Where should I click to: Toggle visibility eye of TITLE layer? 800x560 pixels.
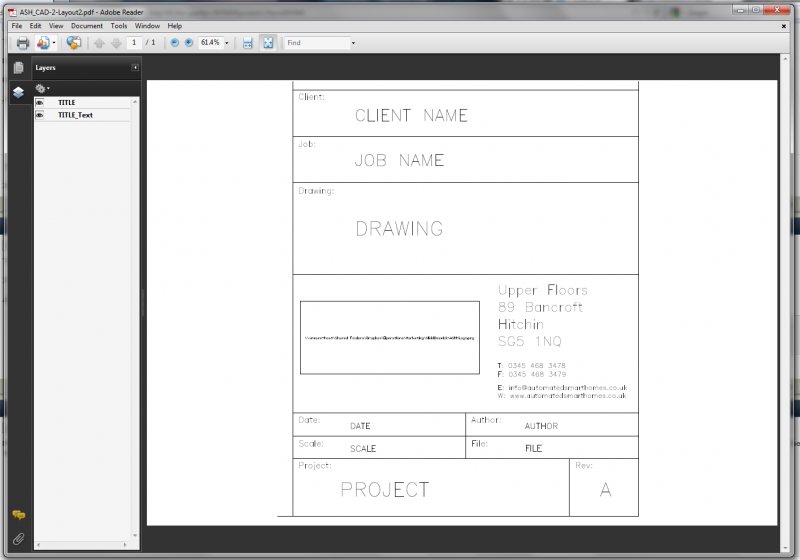click(x=40, y=103)
